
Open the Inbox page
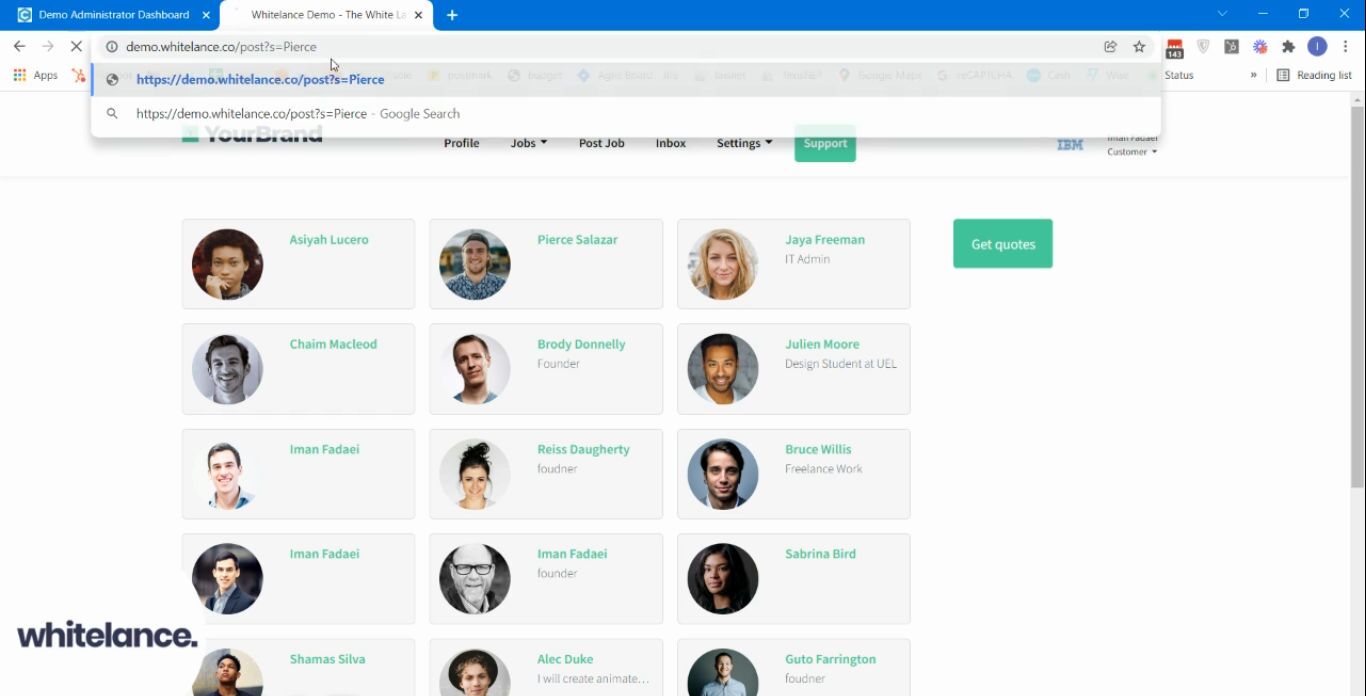pos(671,143)
